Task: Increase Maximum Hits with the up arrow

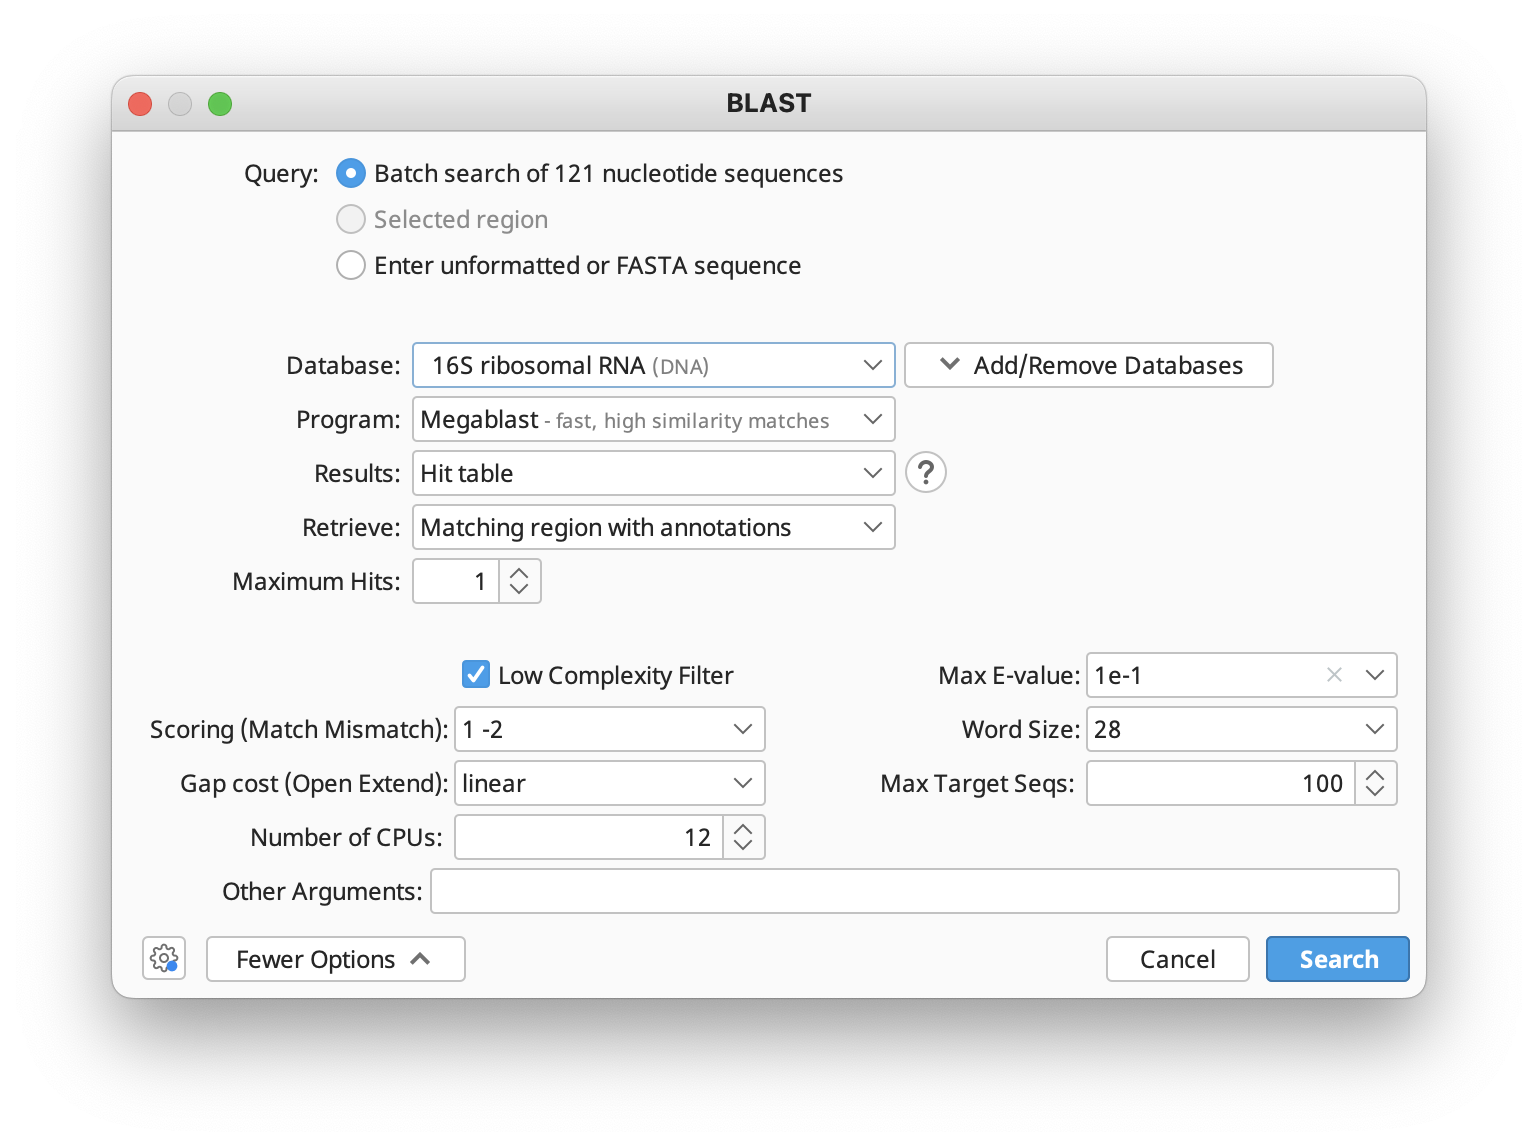Action: (x=519, y=574)
